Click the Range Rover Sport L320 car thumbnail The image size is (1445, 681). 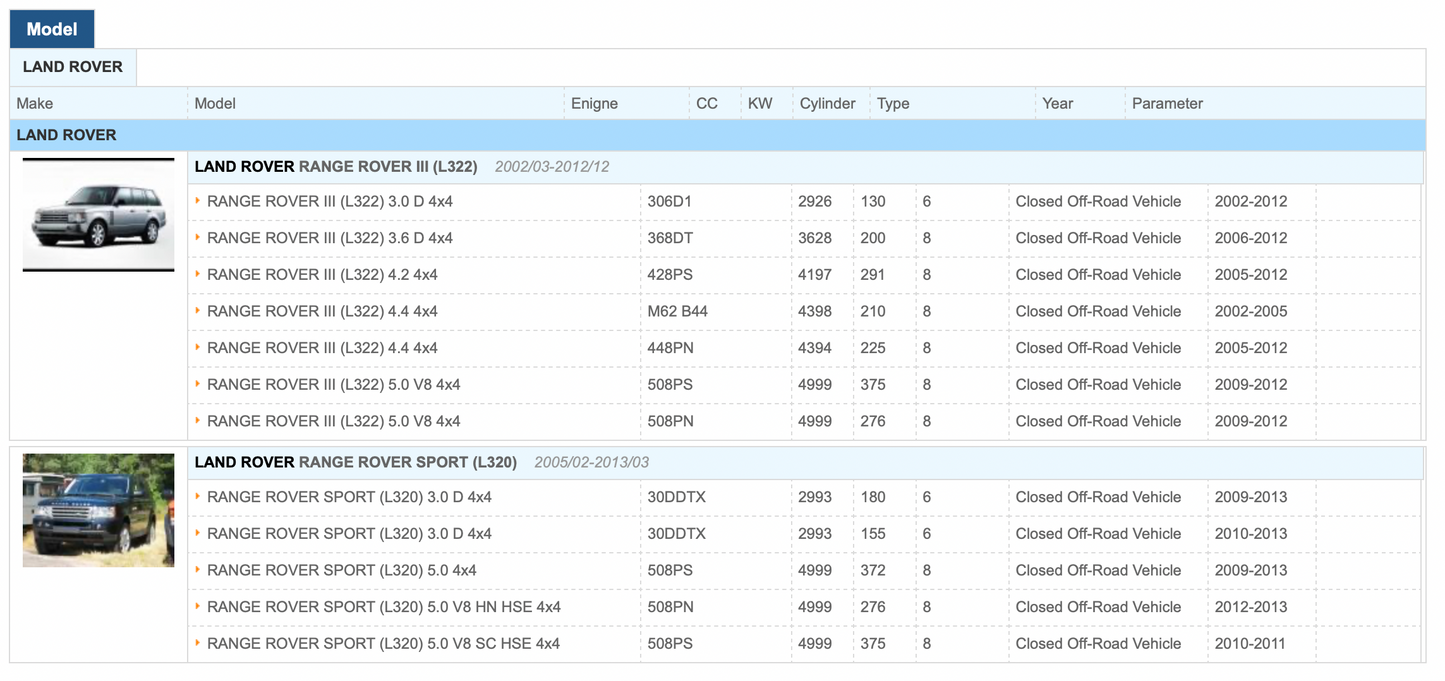coord(98,510)
